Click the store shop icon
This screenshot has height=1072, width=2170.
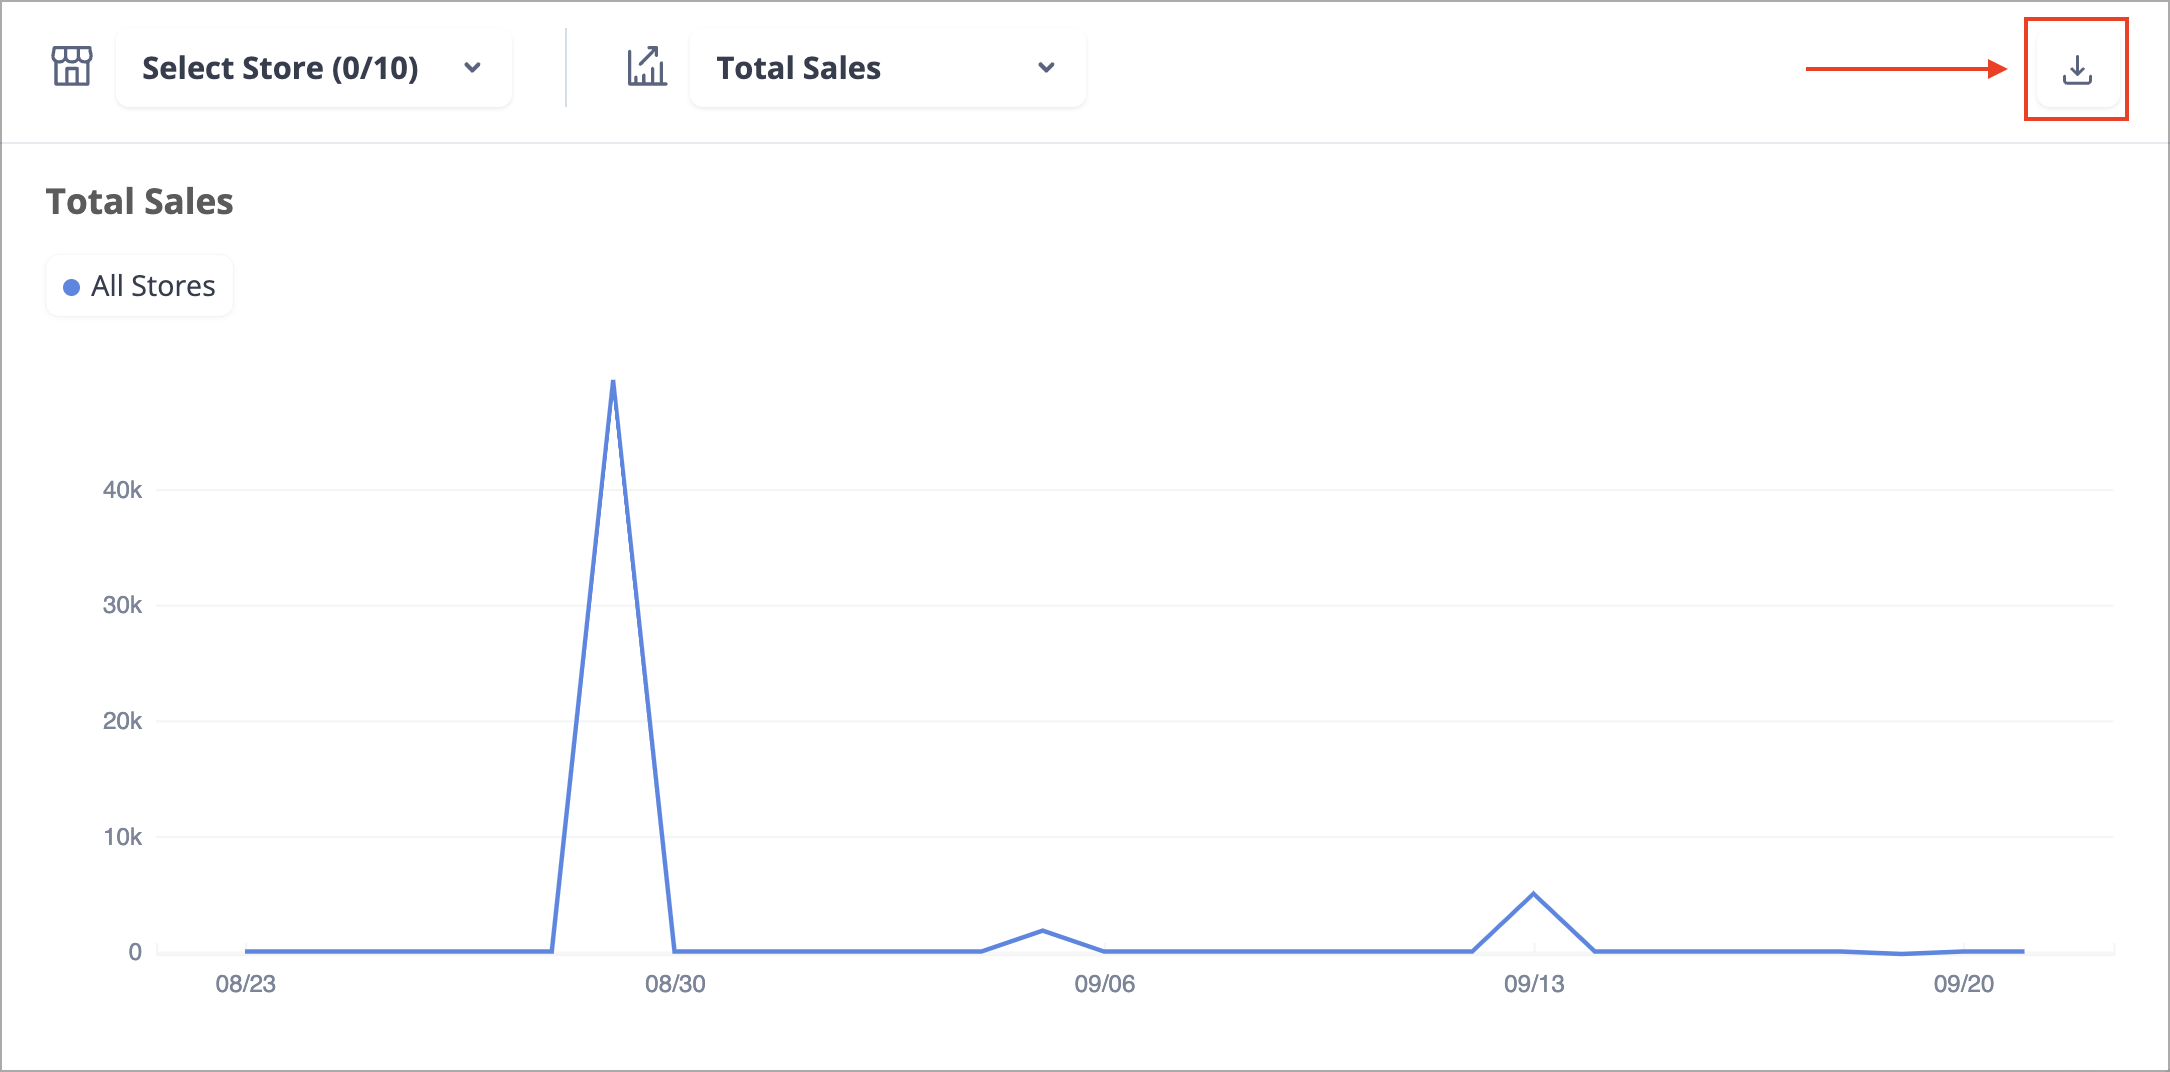(x=72, y=66)
